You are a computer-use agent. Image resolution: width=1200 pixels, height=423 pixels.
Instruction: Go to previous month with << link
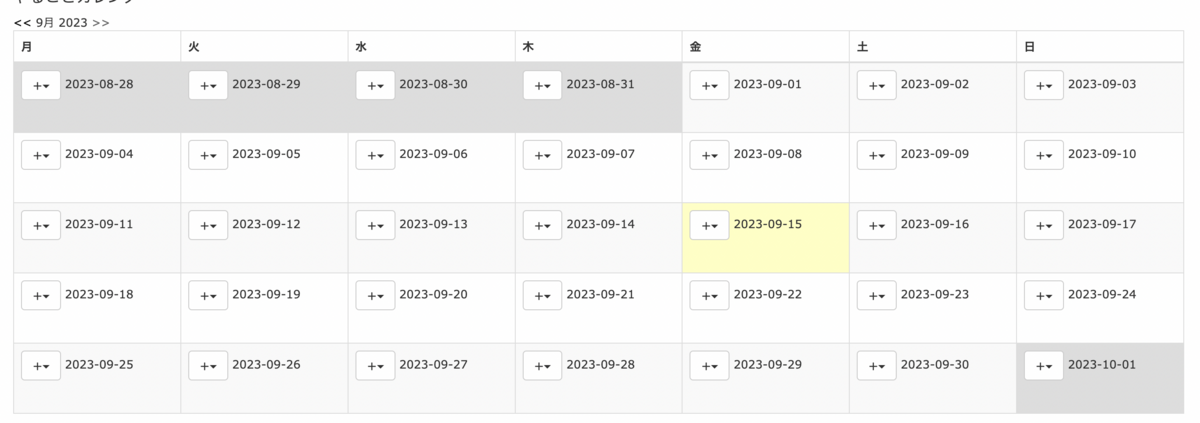tap(22, 22)
